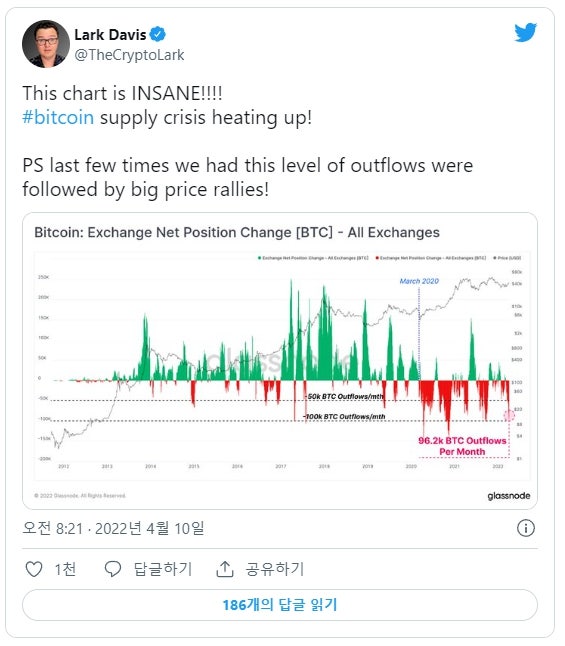565x646 pixels.
Task: Read the 186개의 답글 읽기 replies
Action: point(280,605)
